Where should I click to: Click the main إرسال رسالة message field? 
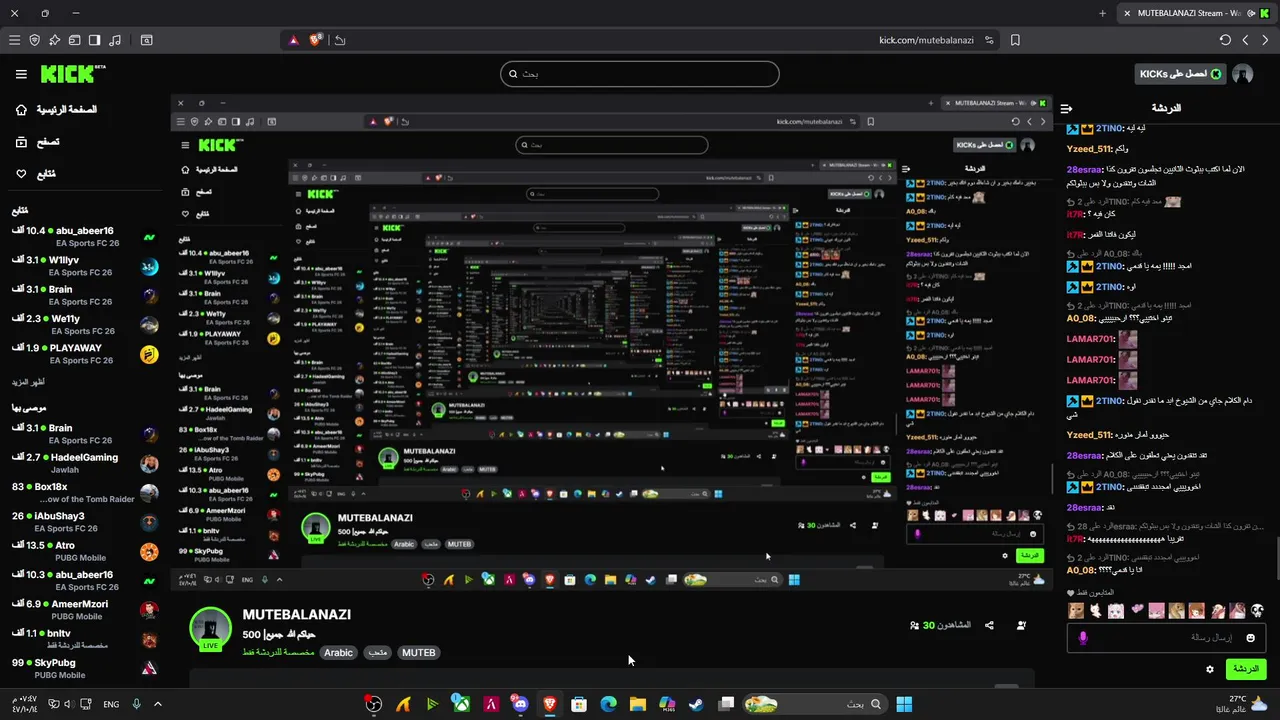click(x=1167, y=638)
